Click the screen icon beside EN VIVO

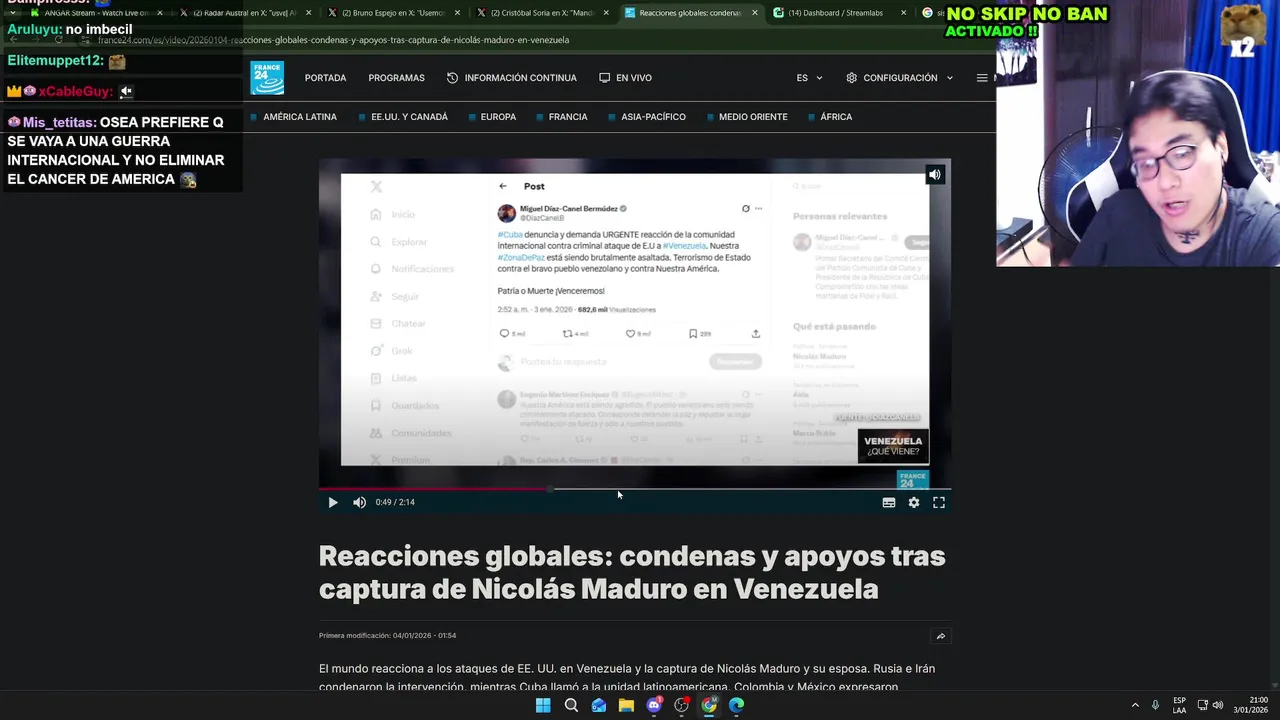pyautogui.click(x=604, y=78)
